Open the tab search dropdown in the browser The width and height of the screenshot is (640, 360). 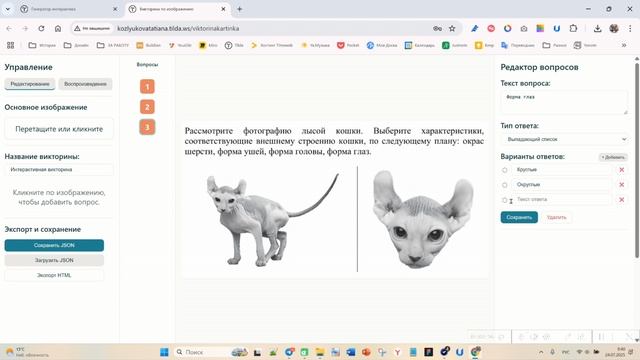(8, 9)
